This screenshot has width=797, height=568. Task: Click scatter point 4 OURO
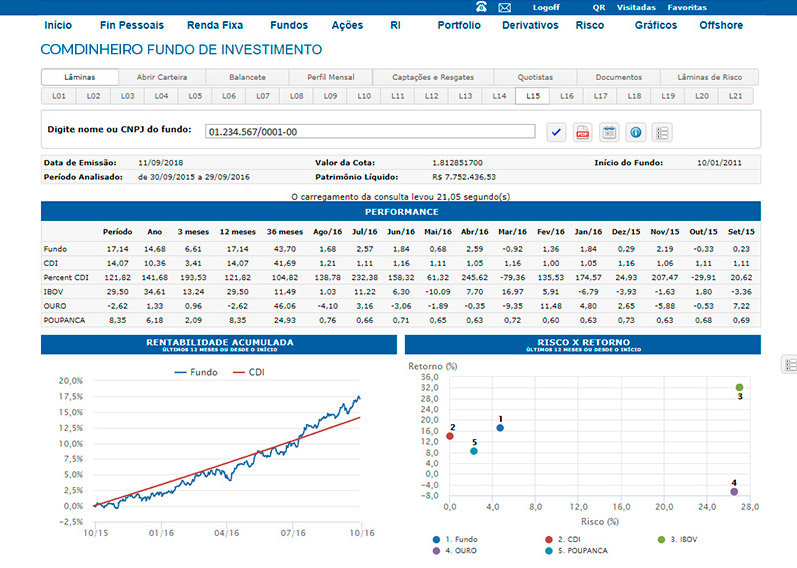[734, 492]
